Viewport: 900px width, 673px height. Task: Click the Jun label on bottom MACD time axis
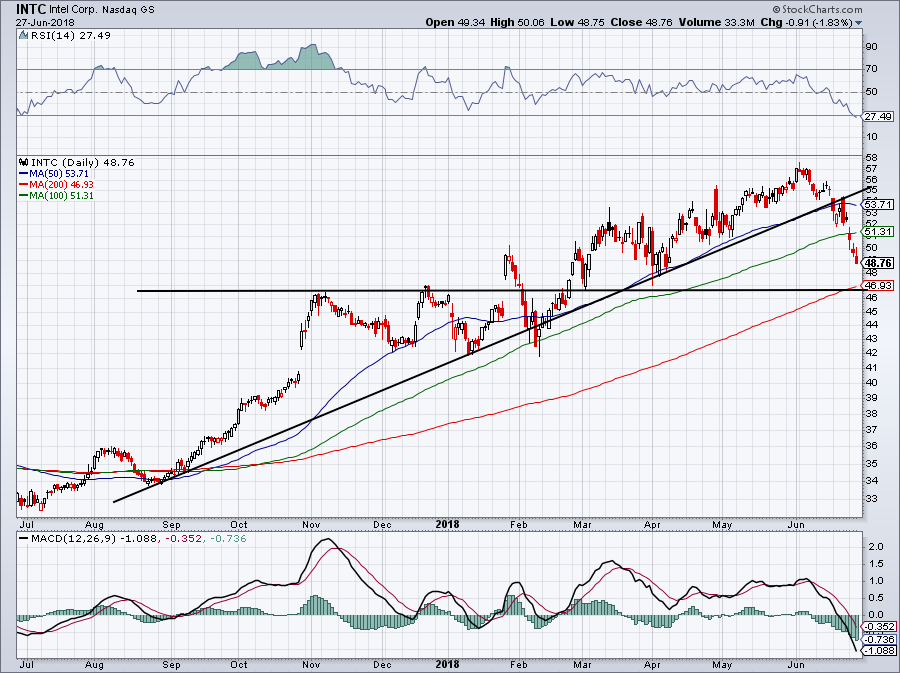pos(796,664)
